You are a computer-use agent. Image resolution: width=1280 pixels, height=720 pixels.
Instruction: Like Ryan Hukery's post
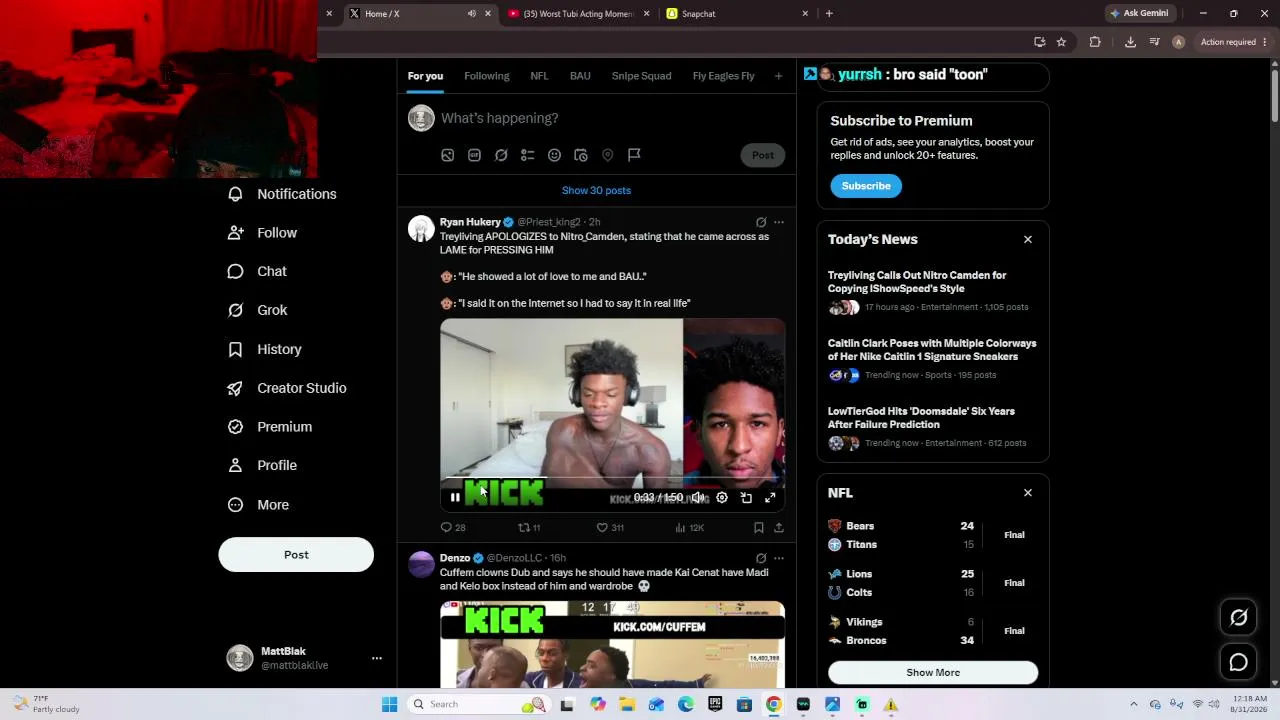click(x=610, y=528)
